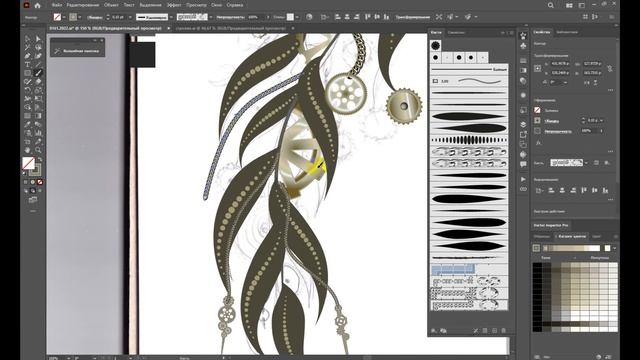Image resolution: width=640 pixels, height=360 pixels.
Task: Open the search icon in title bar
Action: point(551,5)
